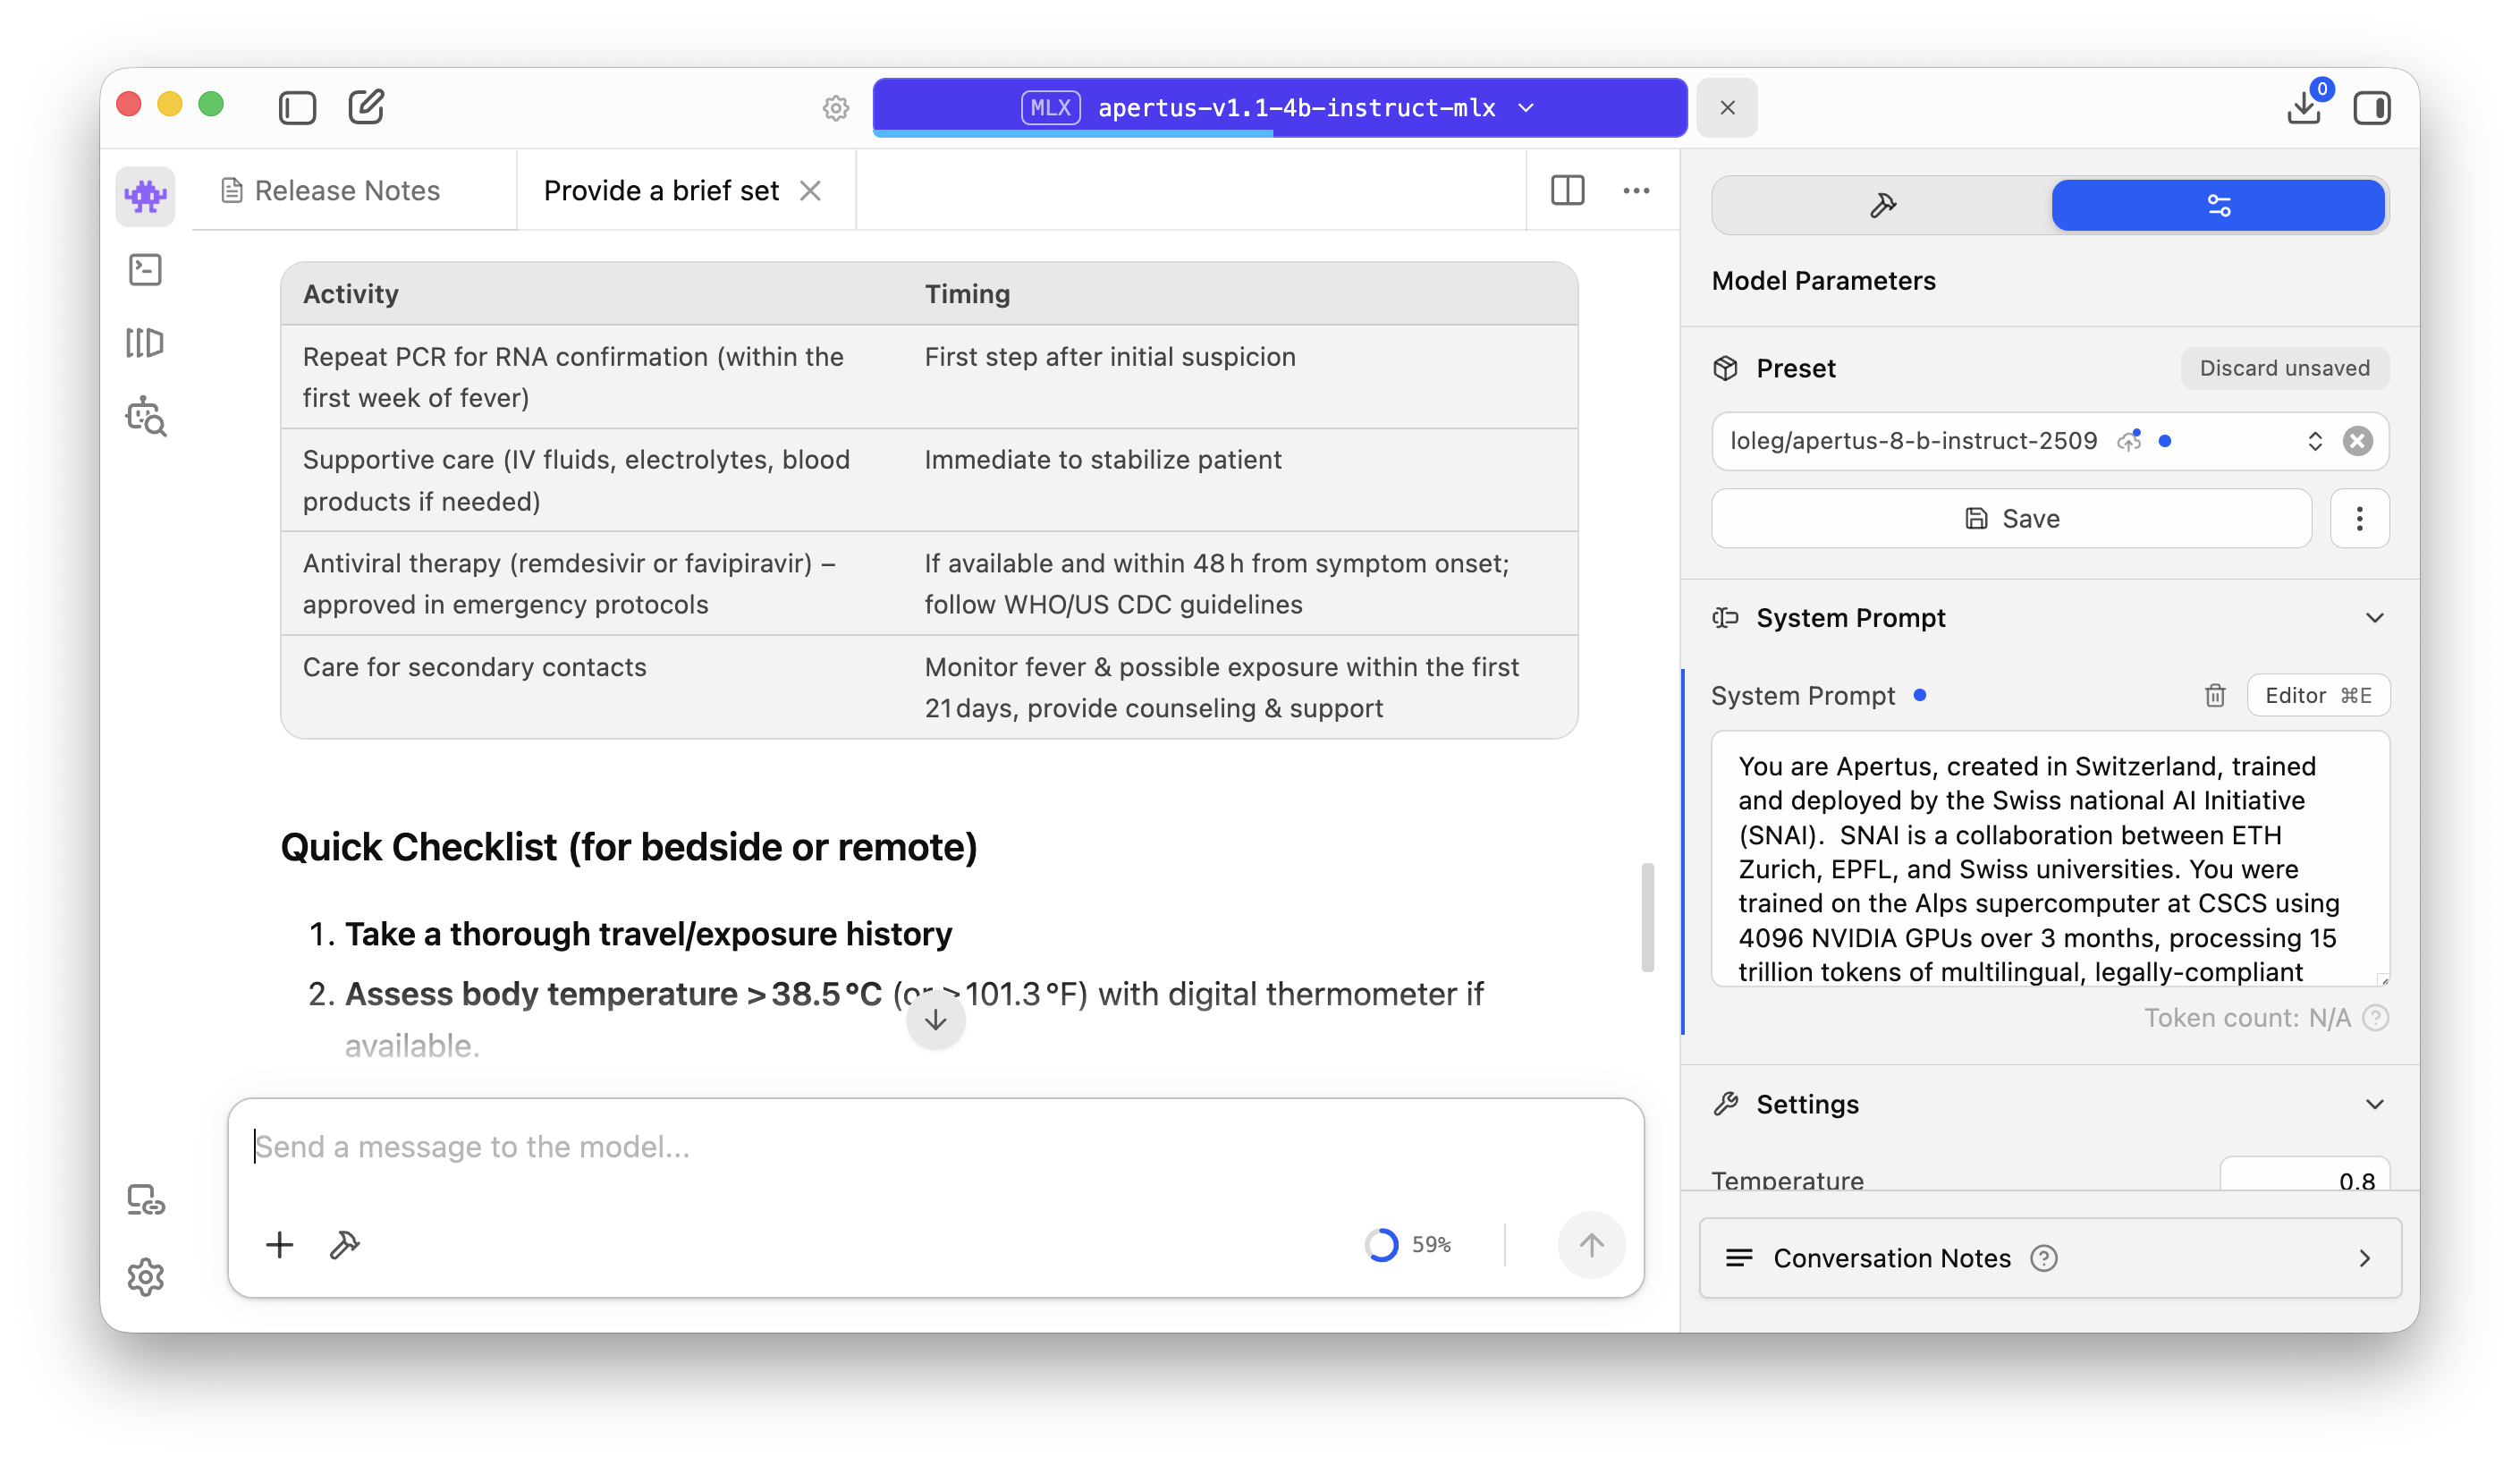This screenshot has height=1465, width=2520.
Task: Toggle the left sidebar panel icon
Action: pyautogui.click(x=297, y=107)
